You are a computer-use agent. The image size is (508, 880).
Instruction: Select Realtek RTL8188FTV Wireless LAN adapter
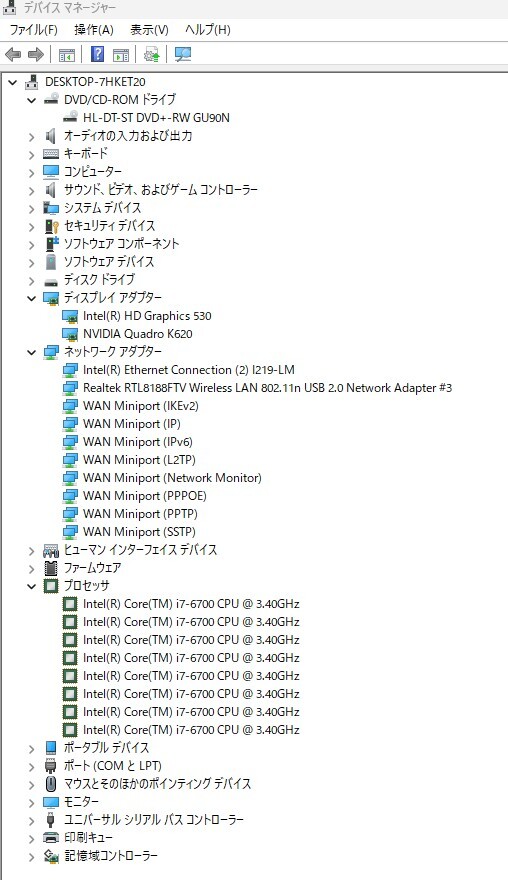tap(267, 388)
